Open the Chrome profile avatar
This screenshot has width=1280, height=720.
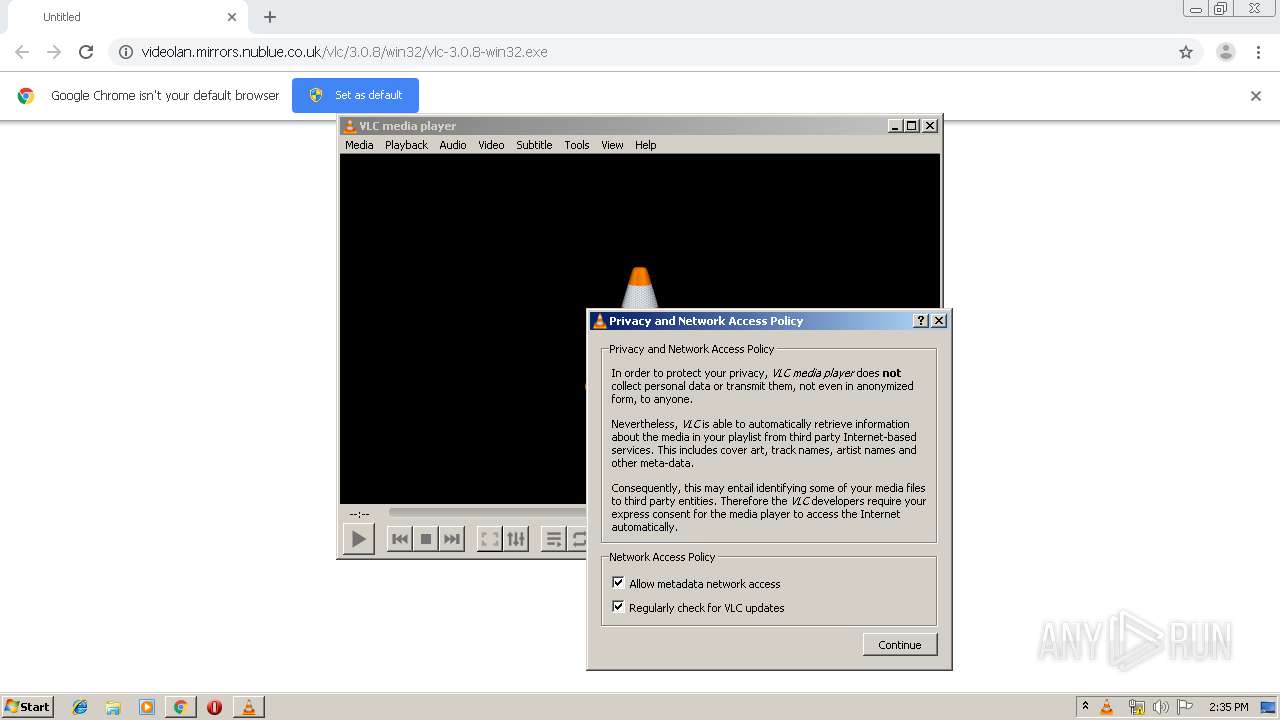click(x=1226, y=52)
